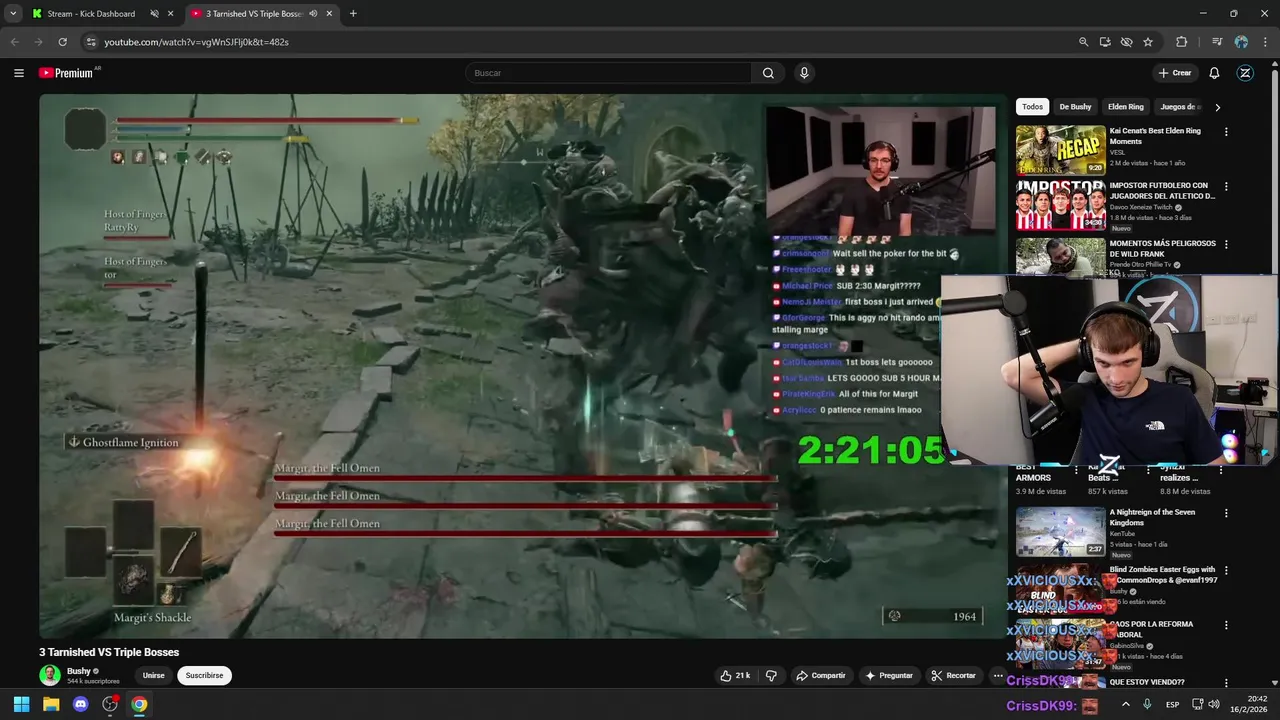Viewport: 1280px width, 720px height.
Task: Open the Chrome three-dot menu
Action: 1264,42
